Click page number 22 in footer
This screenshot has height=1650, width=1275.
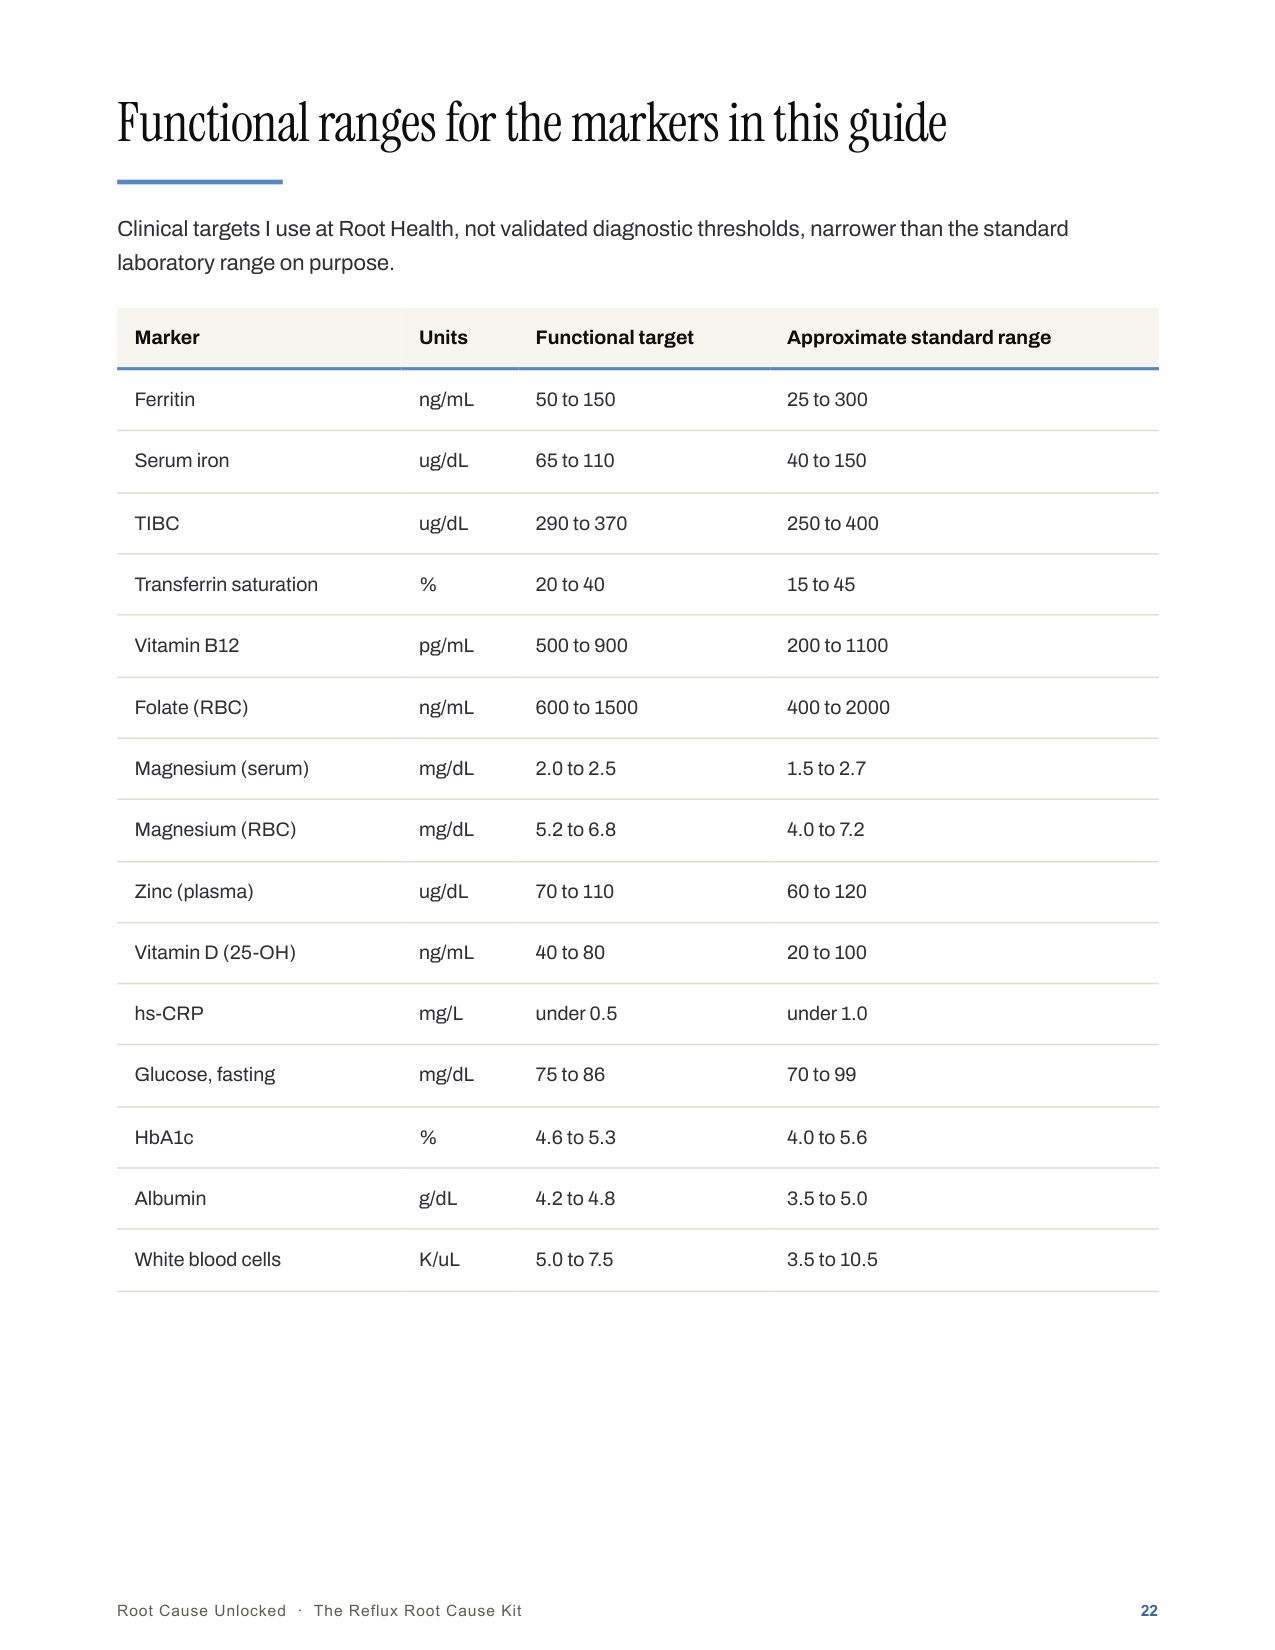tap(1149, 1611)
